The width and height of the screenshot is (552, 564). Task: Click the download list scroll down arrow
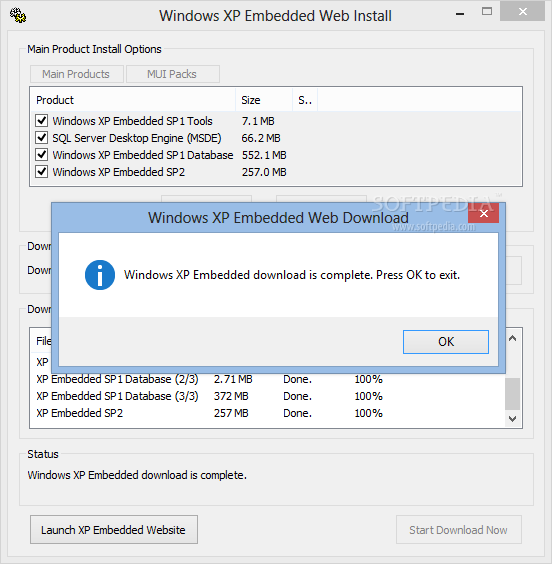(512, 419)
